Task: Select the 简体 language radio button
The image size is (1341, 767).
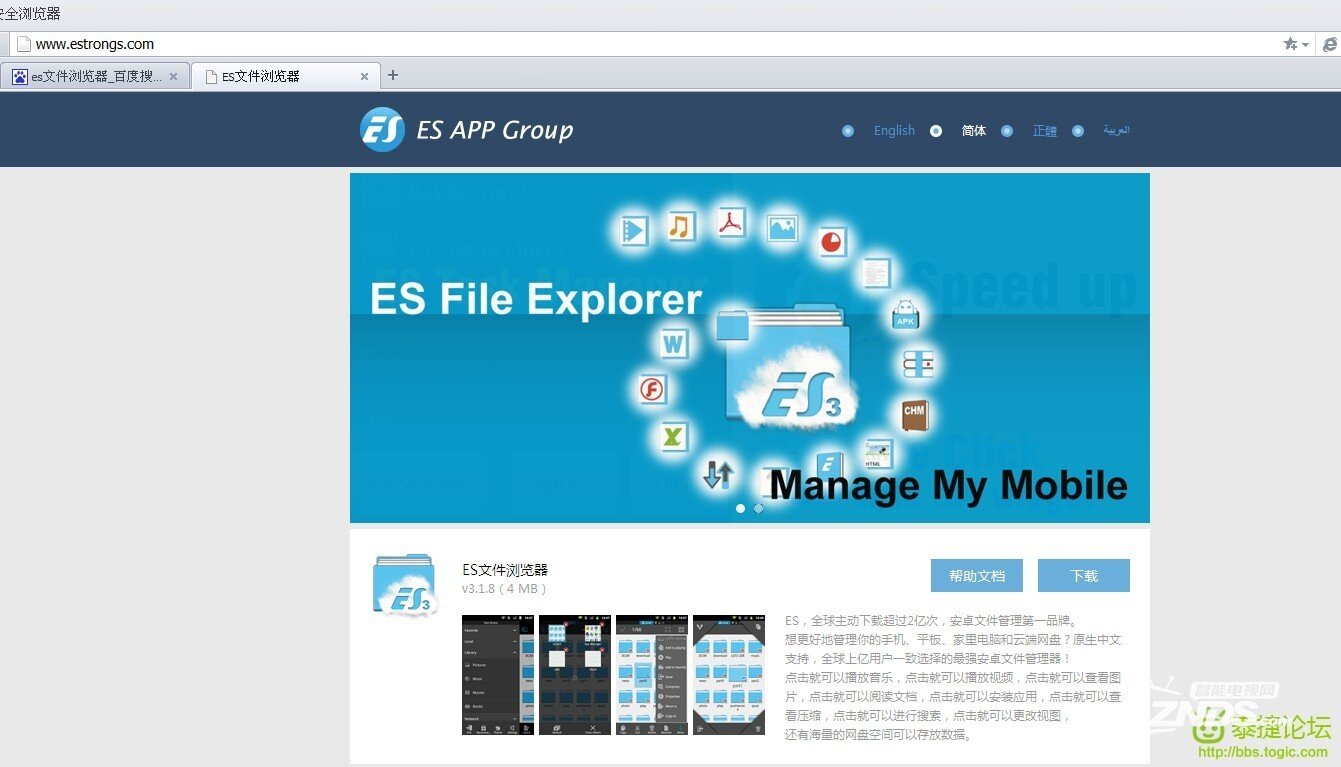Action: tap(936, 131)
